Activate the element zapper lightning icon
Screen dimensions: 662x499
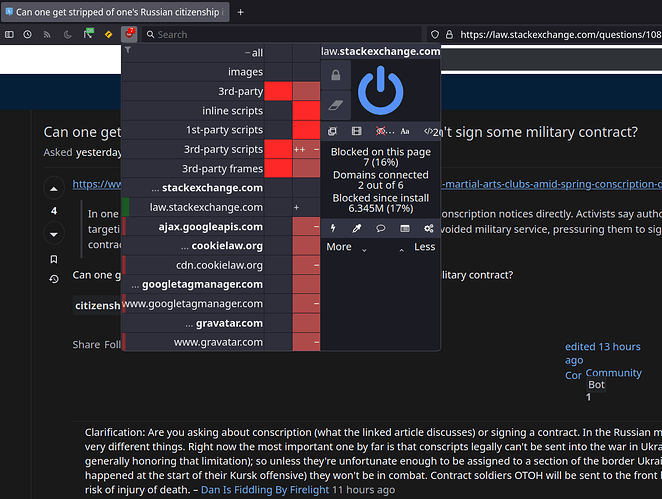point(333,228)
